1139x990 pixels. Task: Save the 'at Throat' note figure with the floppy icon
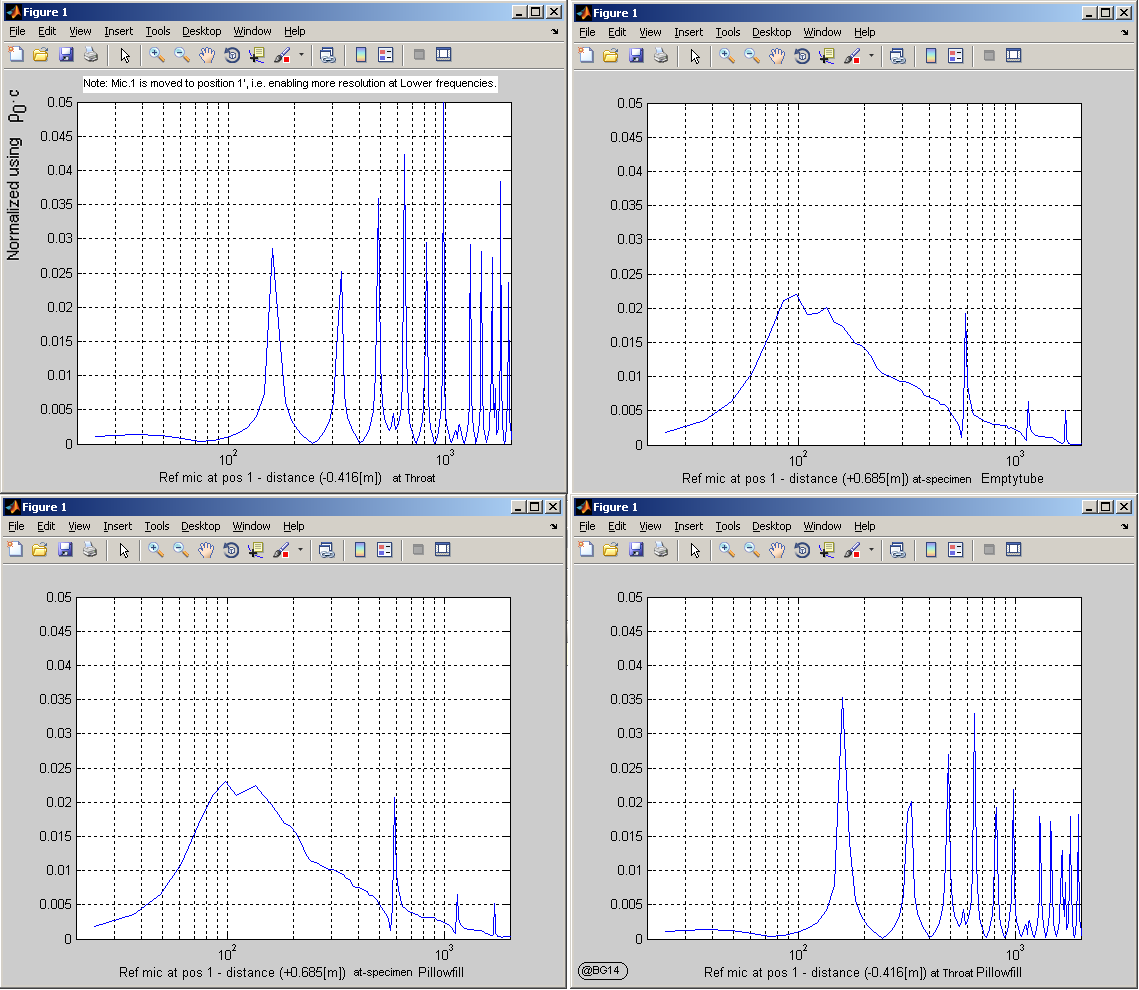click(x=66, y=54)
